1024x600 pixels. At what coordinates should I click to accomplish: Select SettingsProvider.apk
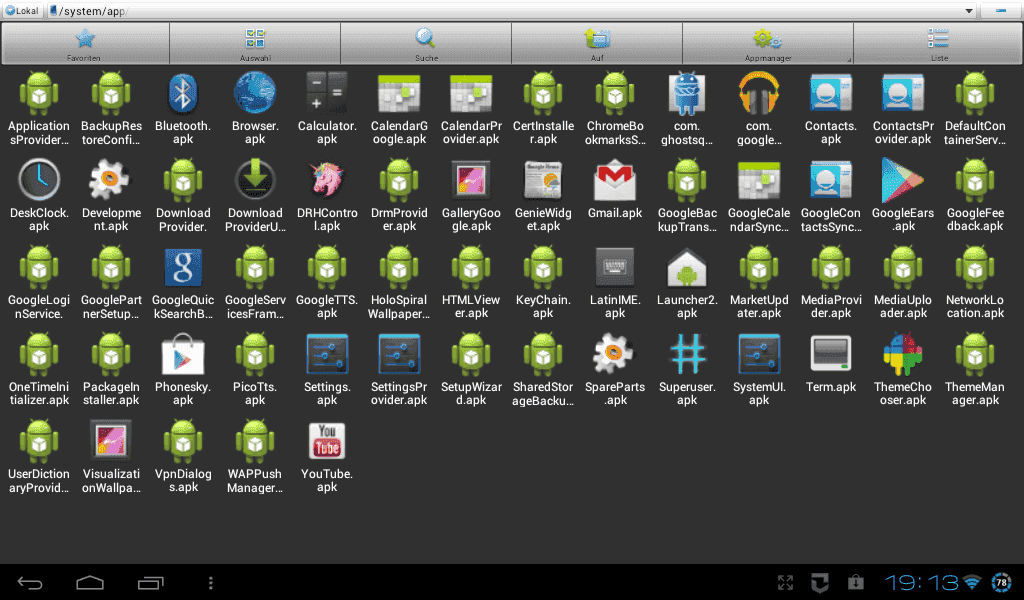coord(399,354)
